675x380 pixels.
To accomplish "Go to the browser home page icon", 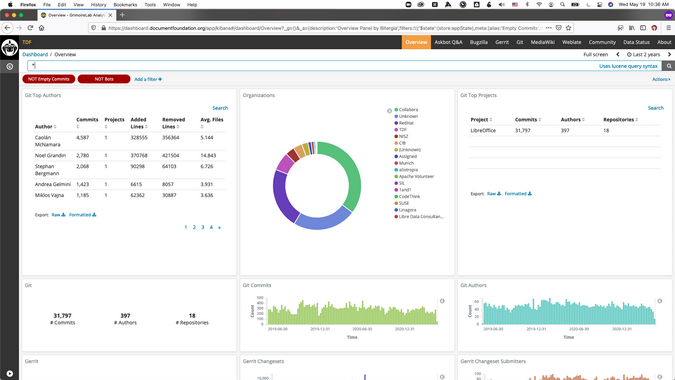I will click(41, 28).
